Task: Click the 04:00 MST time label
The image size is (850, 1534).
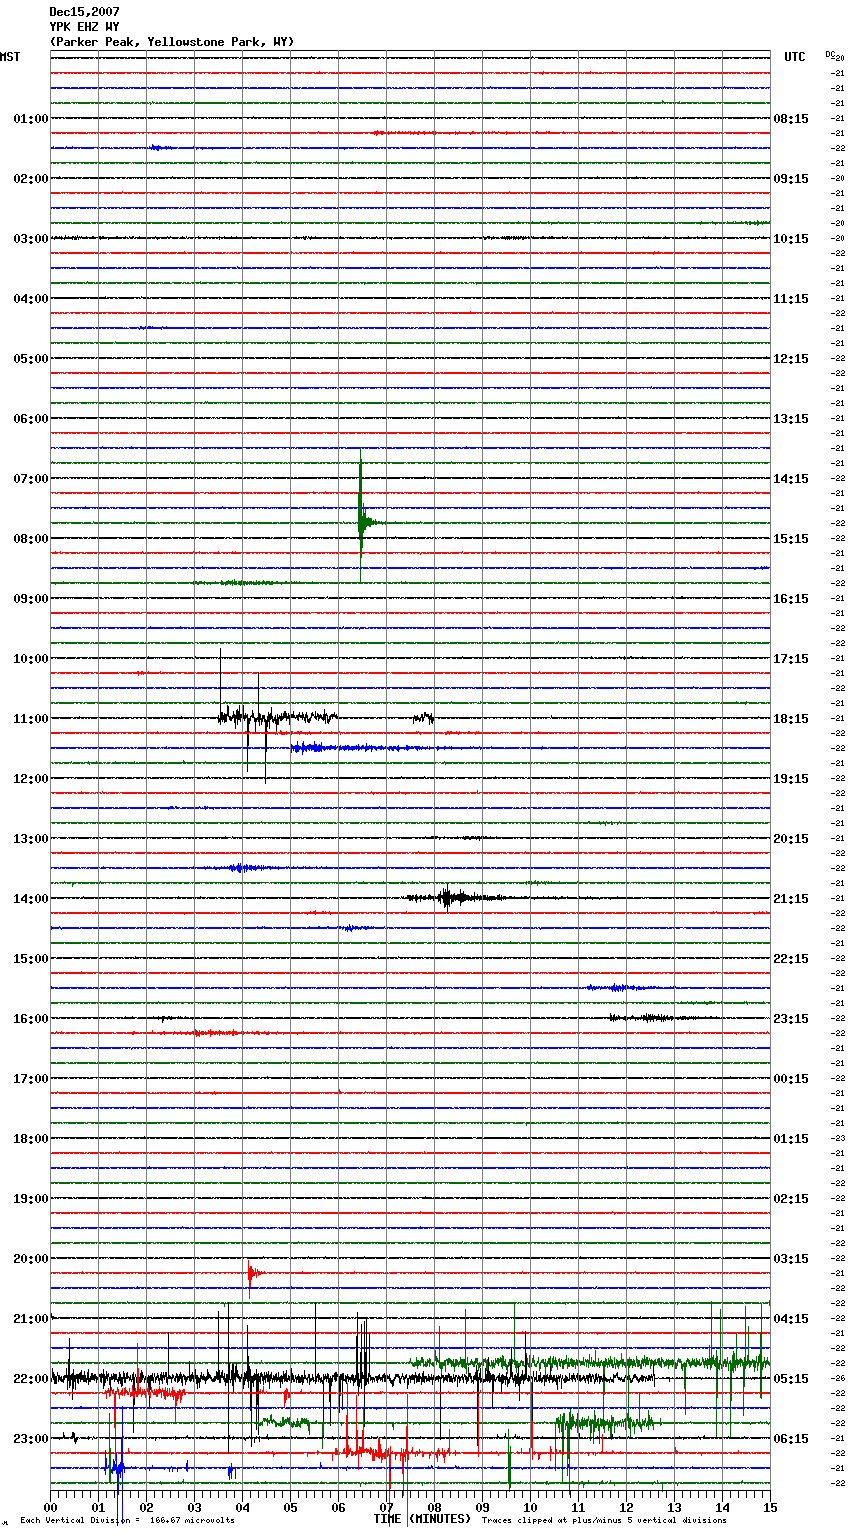Action: click(x=31, y=299)
